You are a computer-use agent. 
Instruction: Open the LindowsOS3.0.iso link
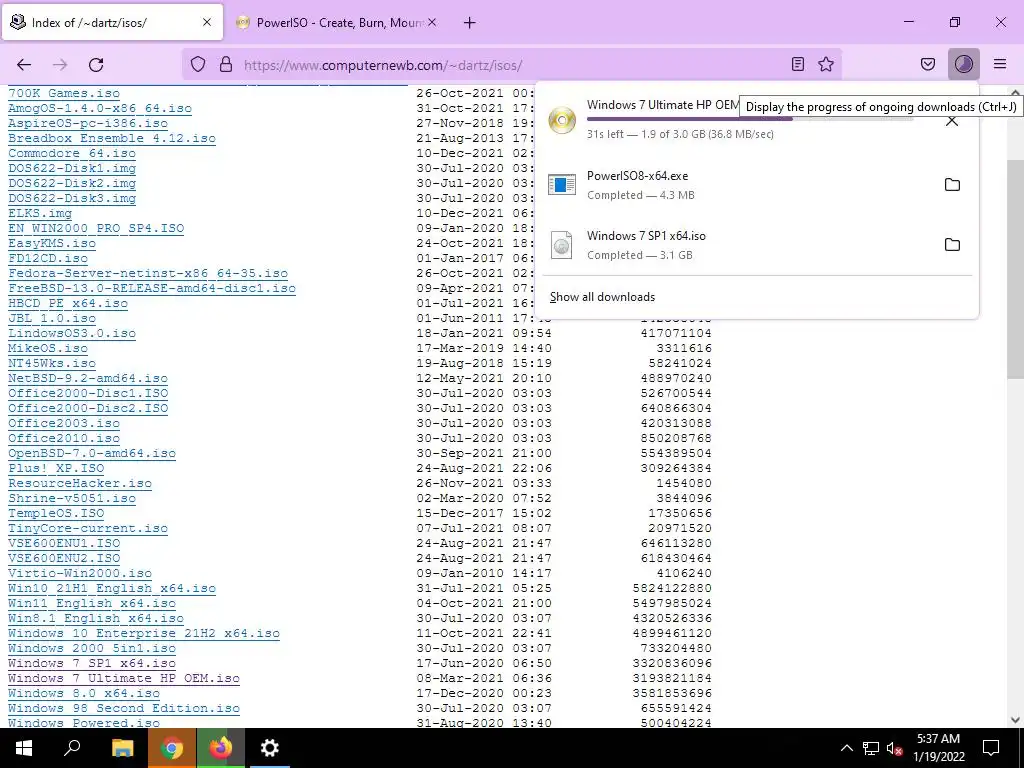72,333
